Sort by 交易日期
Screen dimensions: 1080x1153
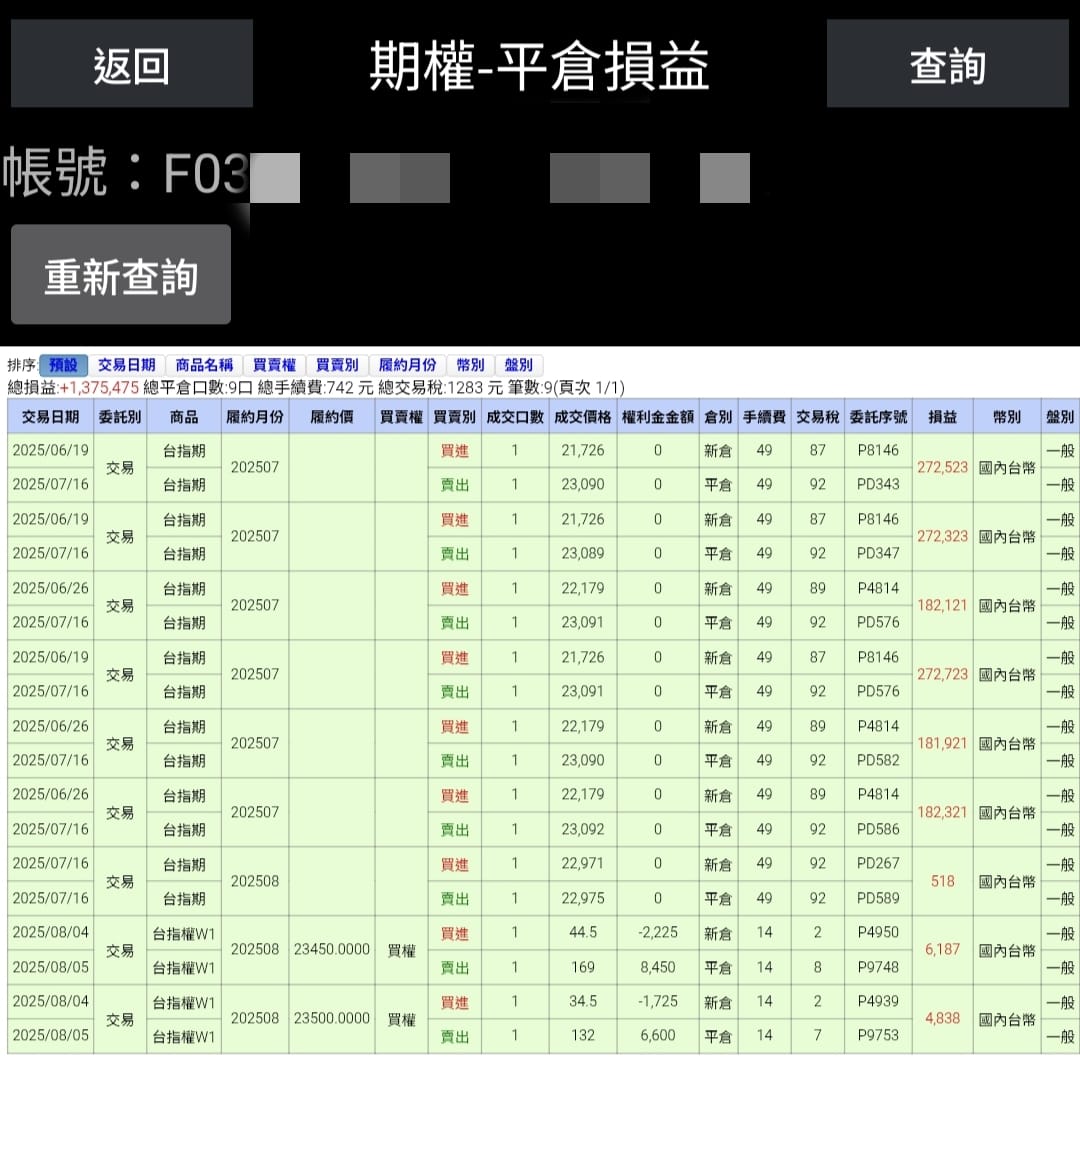point(126,365)
